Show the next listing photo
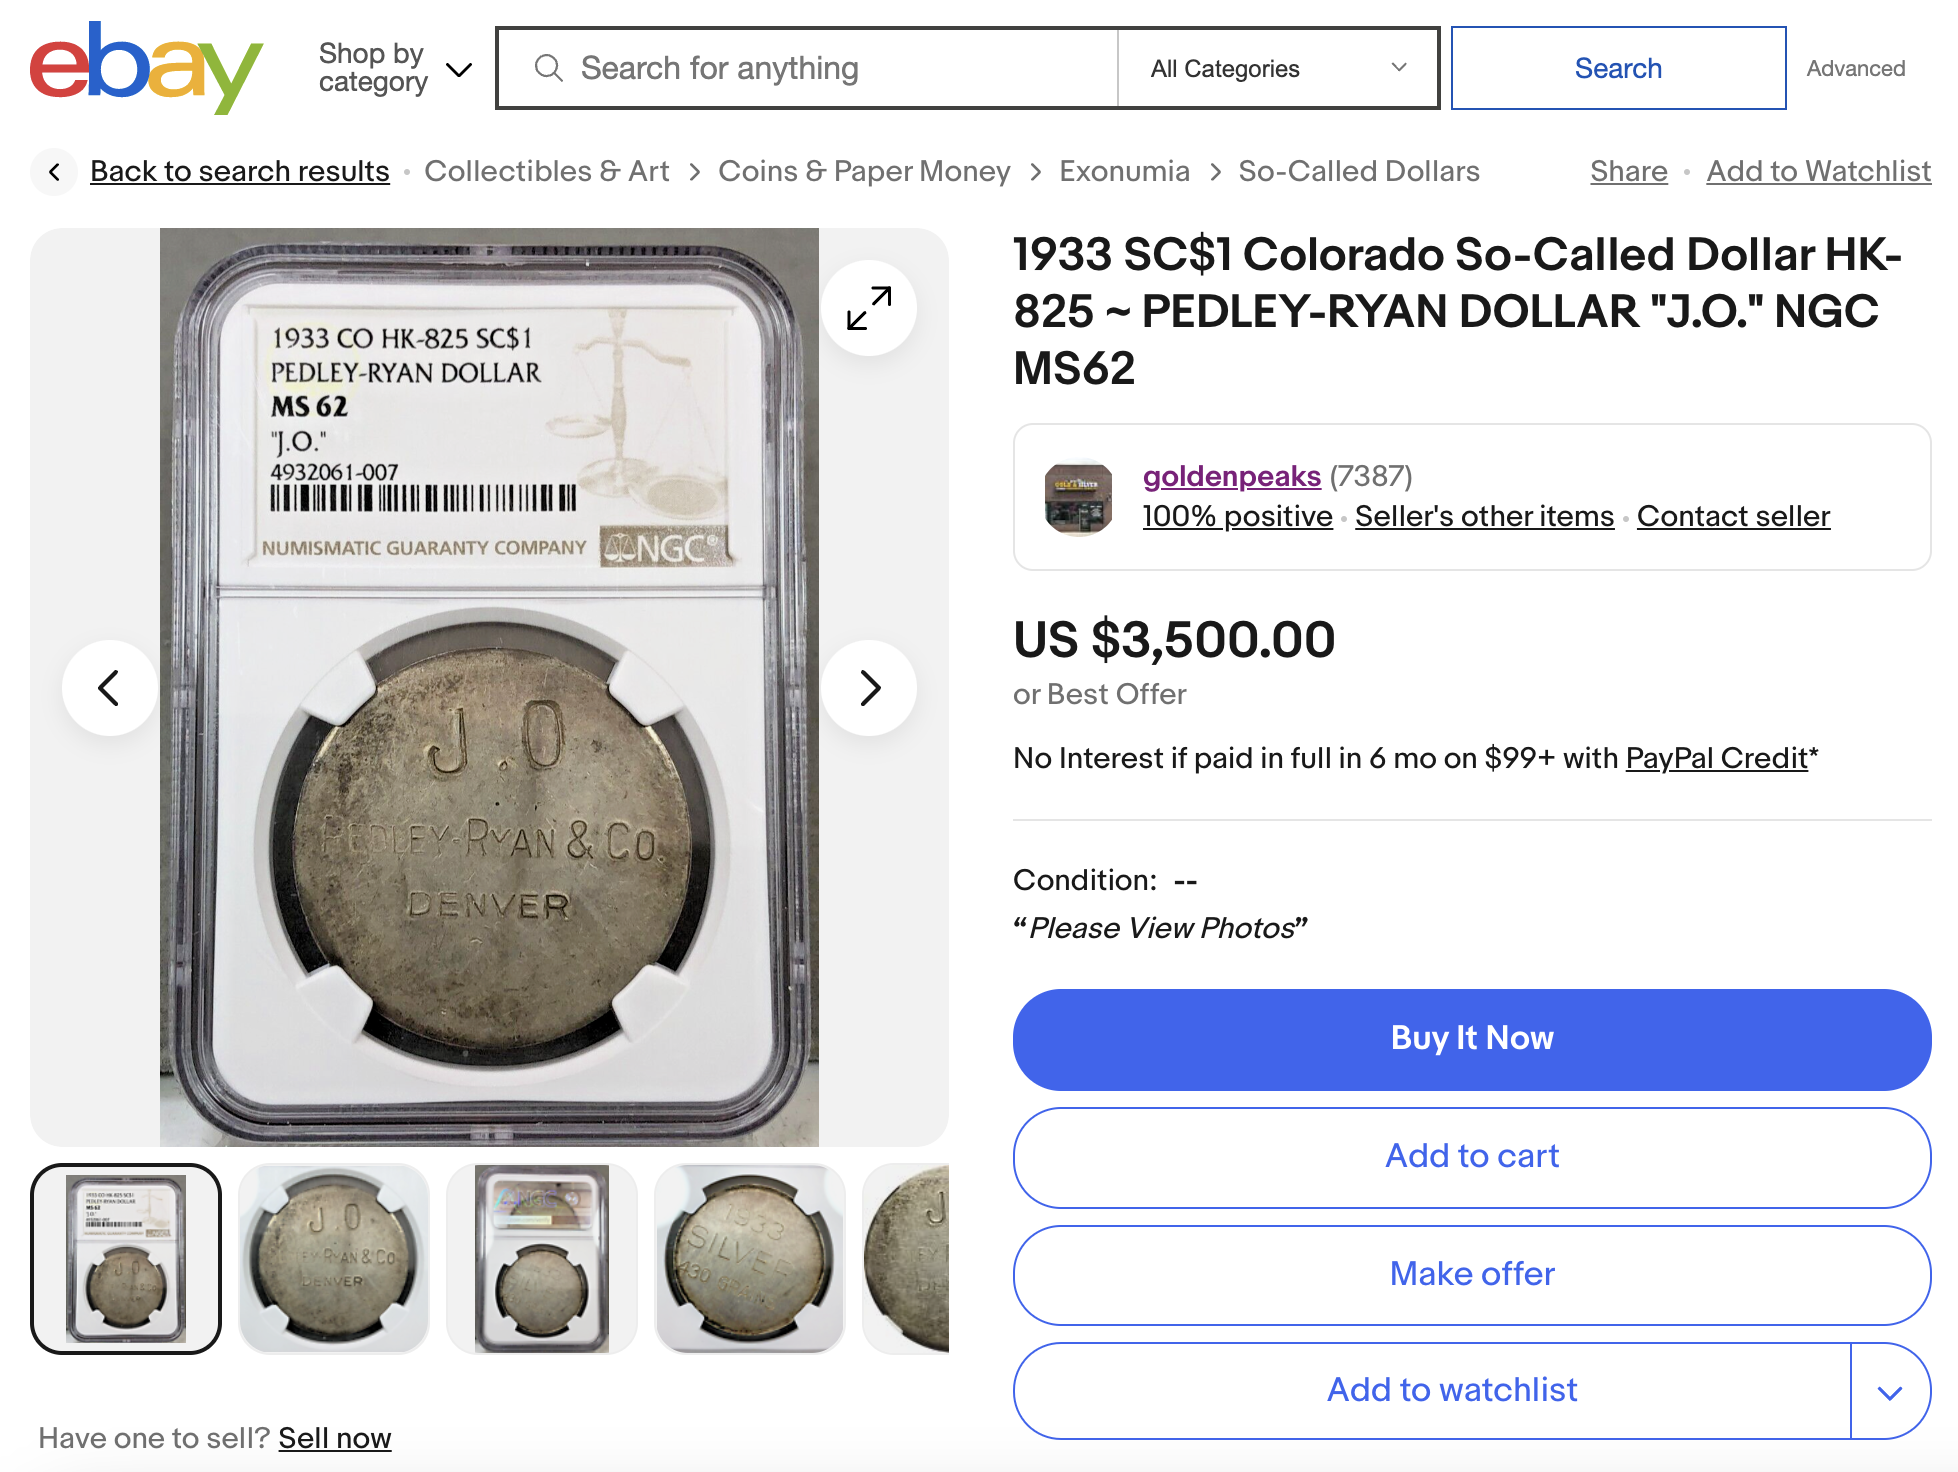Screen dimensions: 1958x1472 point(868,688)
